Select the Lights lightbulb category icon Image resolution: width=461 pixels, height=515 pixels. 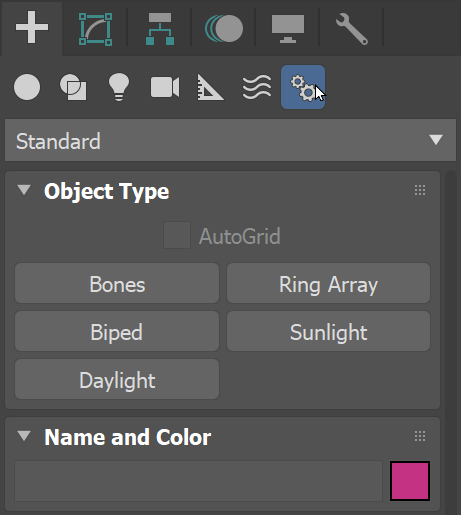click(119, 87)
